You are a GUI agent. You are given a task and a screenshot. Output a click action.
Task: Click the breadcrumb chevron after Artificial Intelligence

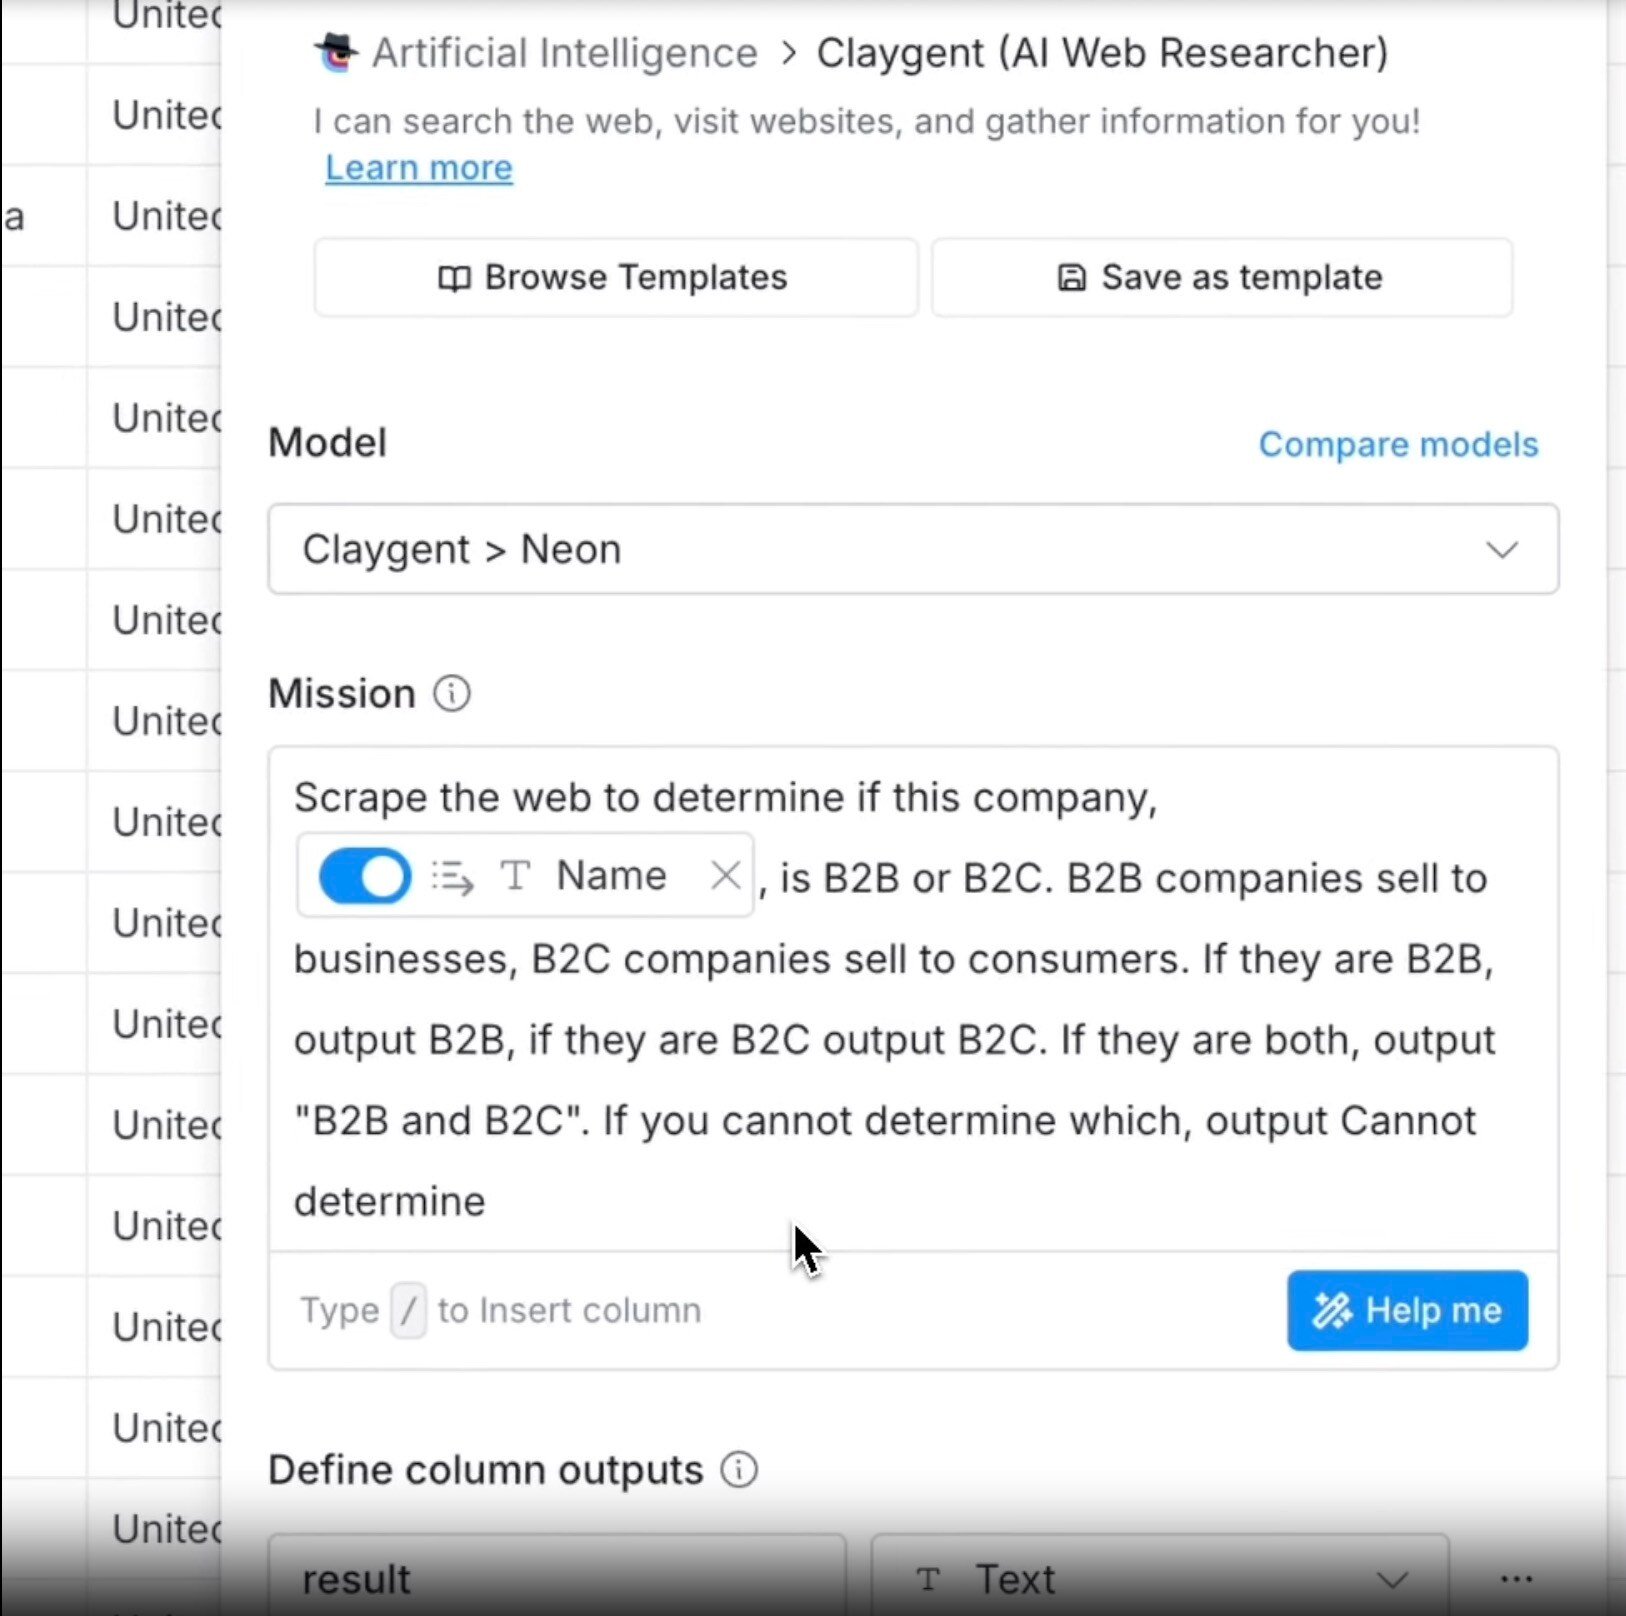(788, 53)
